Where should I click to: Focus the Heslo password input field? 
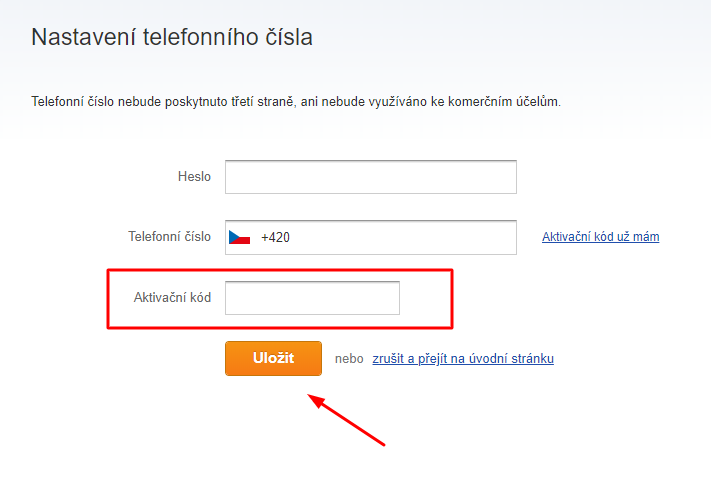(370, 177)
